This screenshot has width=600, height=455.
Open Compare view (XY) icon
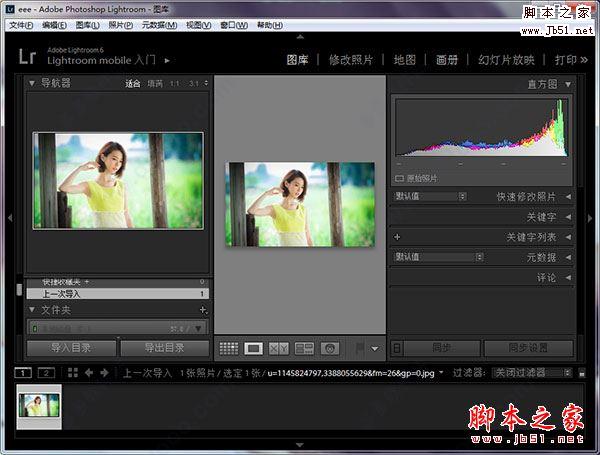tap(279, 348)
